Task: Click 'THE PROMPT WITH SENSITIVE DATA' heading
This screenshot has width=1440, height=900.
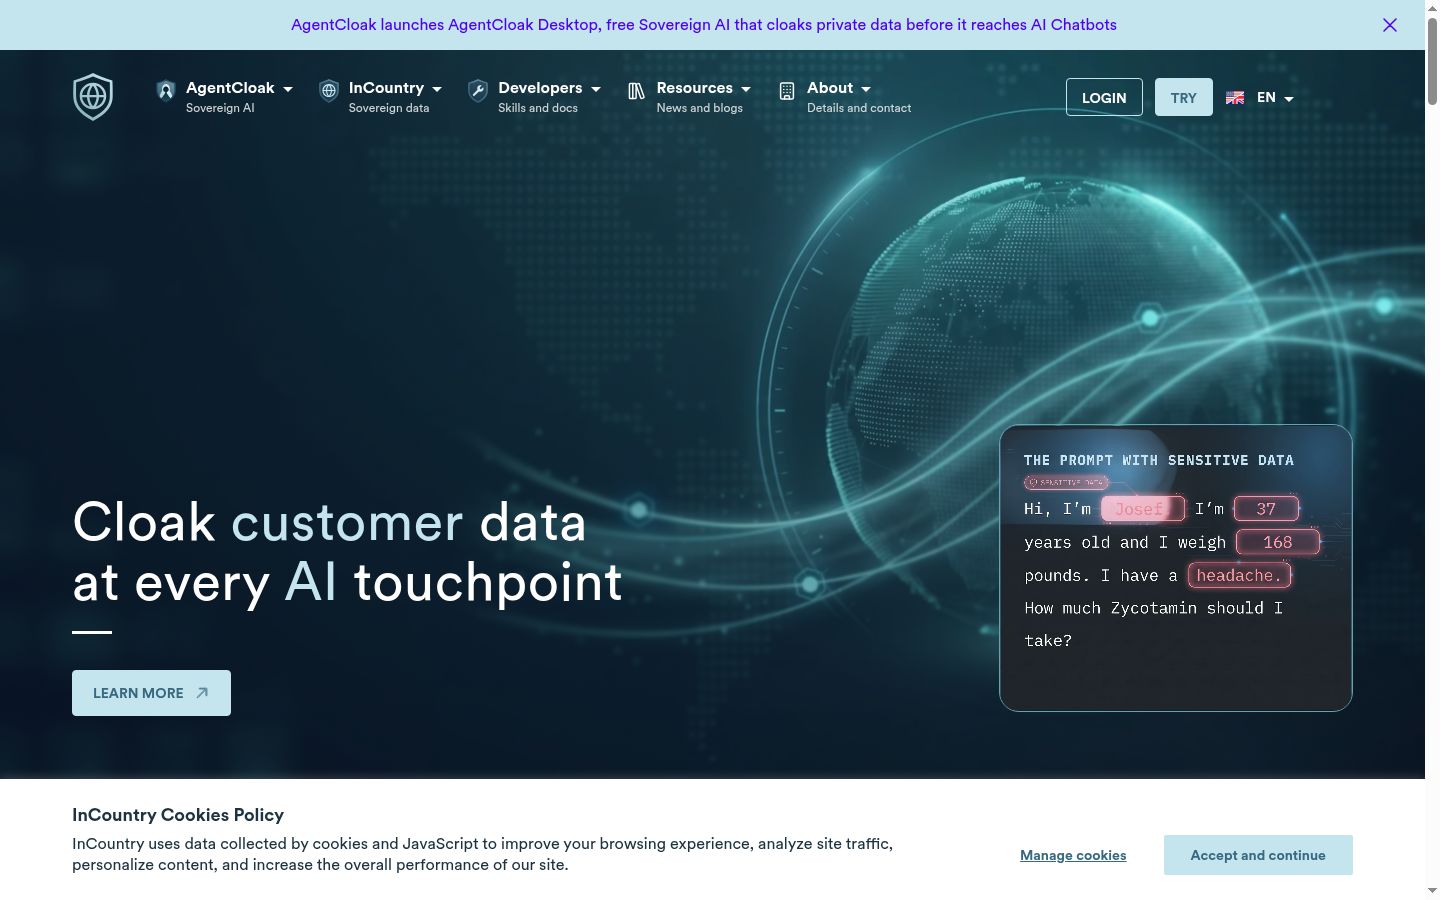Action: pyautogui.click(x=1158, y=460)
